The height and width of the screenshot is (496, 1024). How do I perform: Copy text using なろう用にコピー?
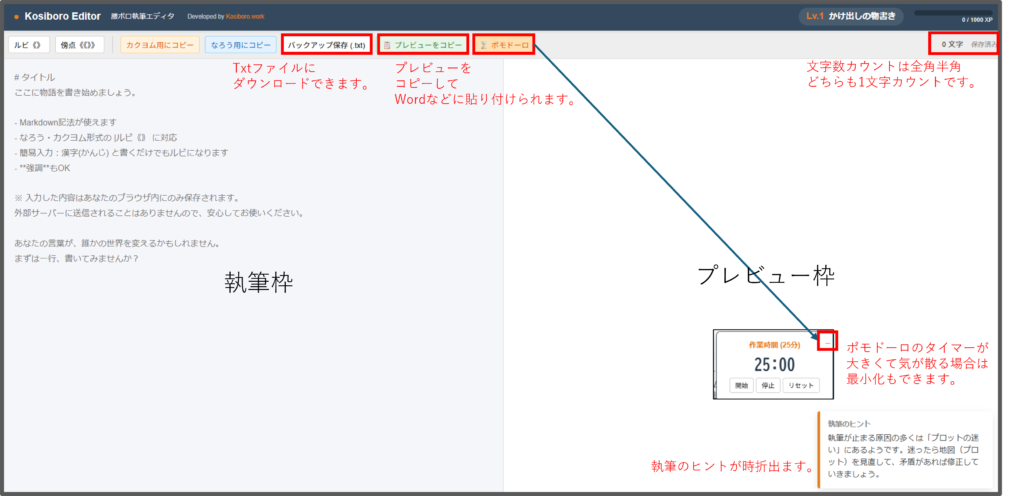240,45
